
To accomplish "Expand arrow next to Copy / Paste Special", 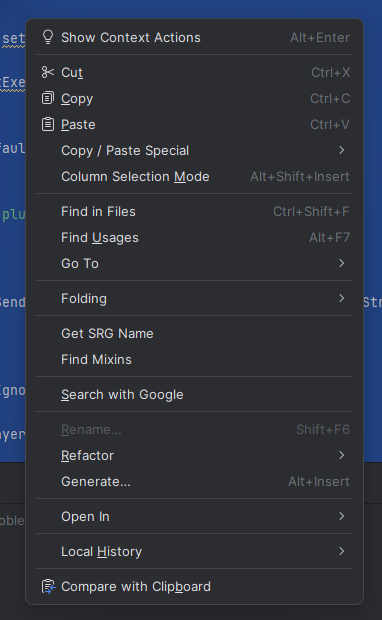I will (342, 150).
